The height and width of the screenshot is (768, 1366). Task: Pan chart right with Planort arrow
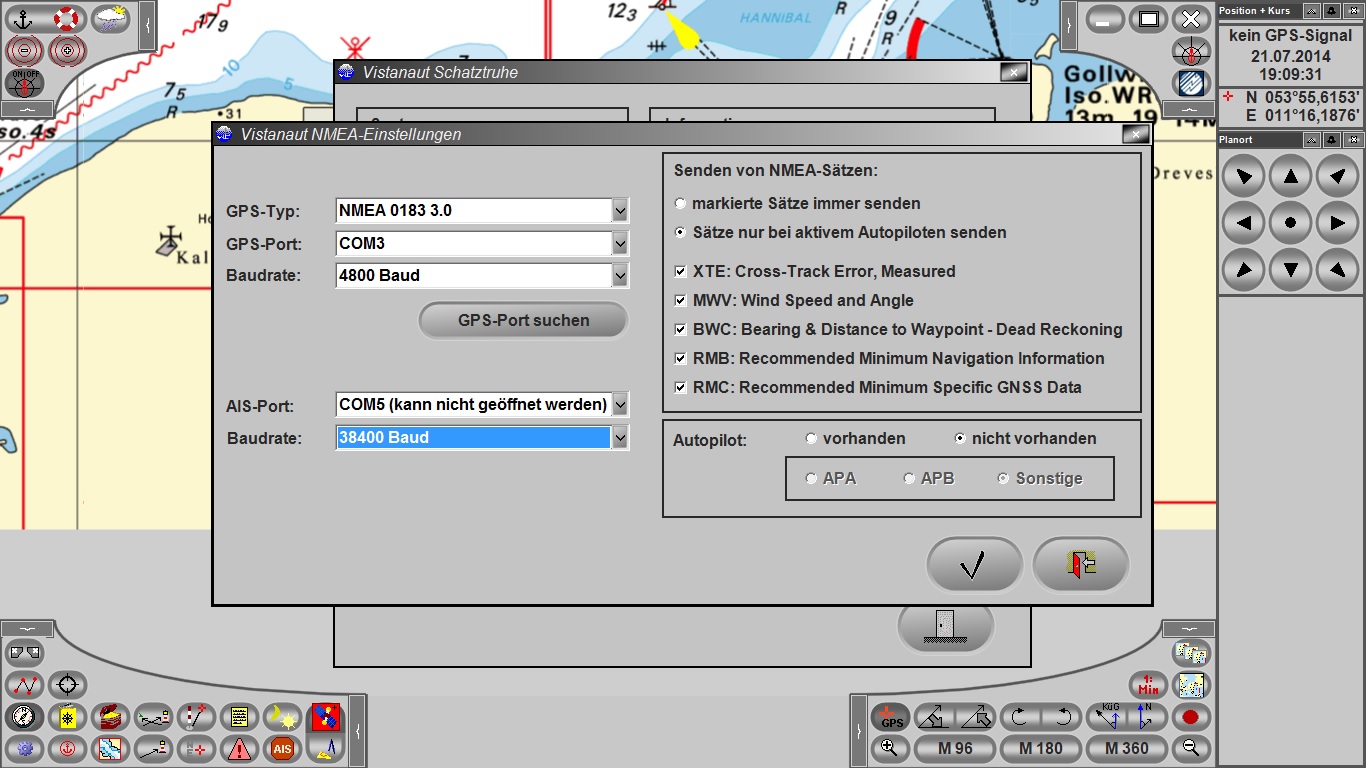click(1337, 223)
